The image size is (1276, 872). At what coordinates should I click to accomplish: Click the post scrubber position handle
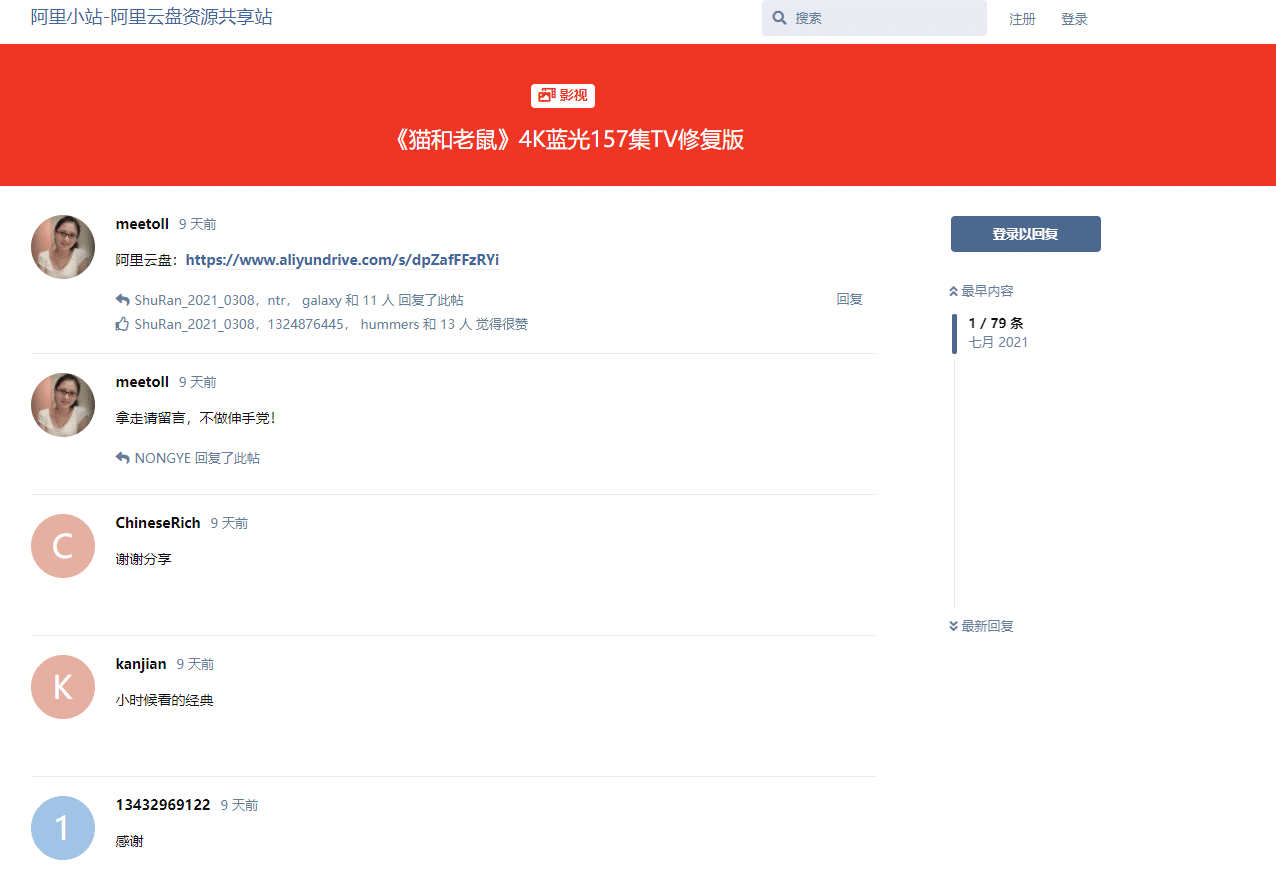pos(954,333)
